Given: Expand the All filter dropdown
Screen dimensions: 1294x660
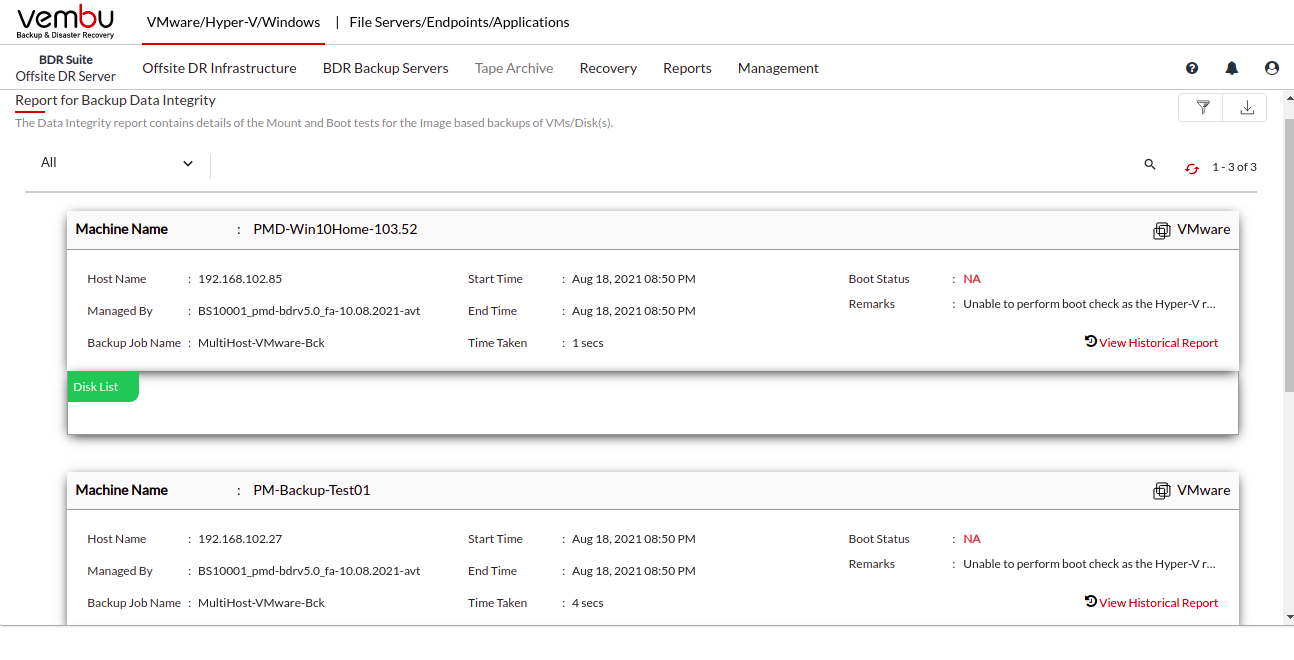Looking at the screenshot, I should 117,163.
